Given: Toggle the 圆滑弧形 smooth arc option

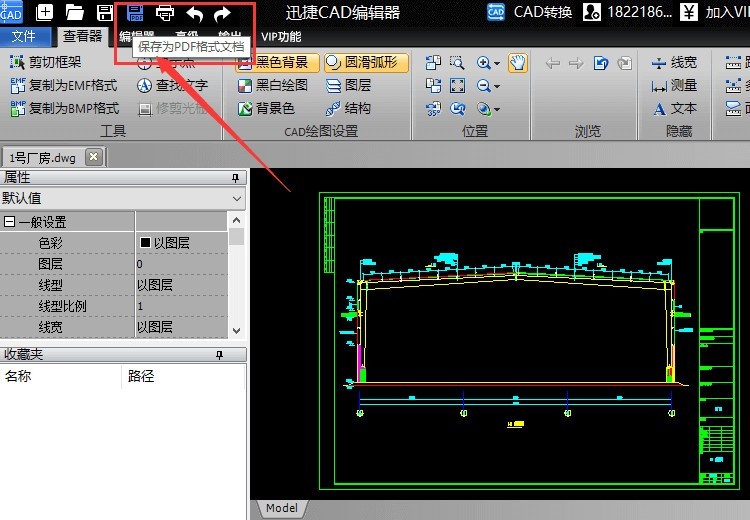Looking at the screenshot, I should point(361,63).
